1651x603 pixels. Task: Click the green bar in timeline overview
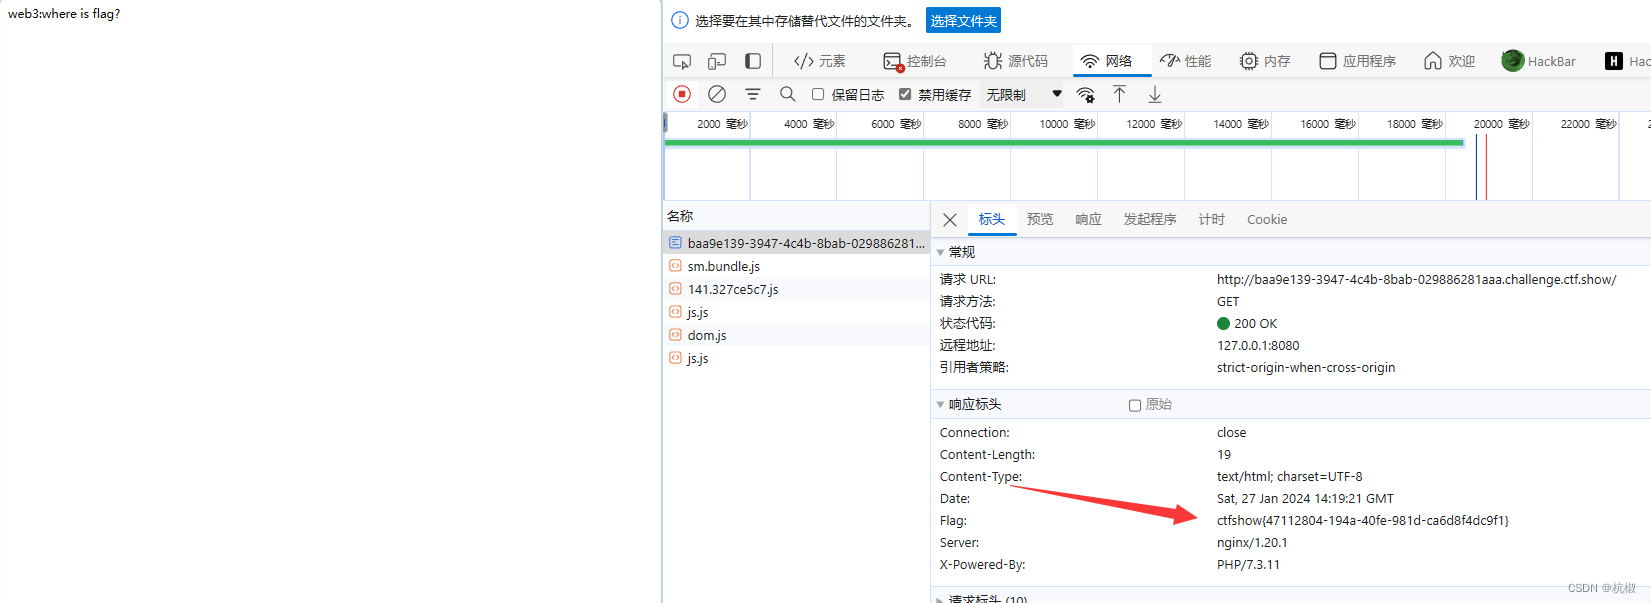click(x=1064, y=143)
